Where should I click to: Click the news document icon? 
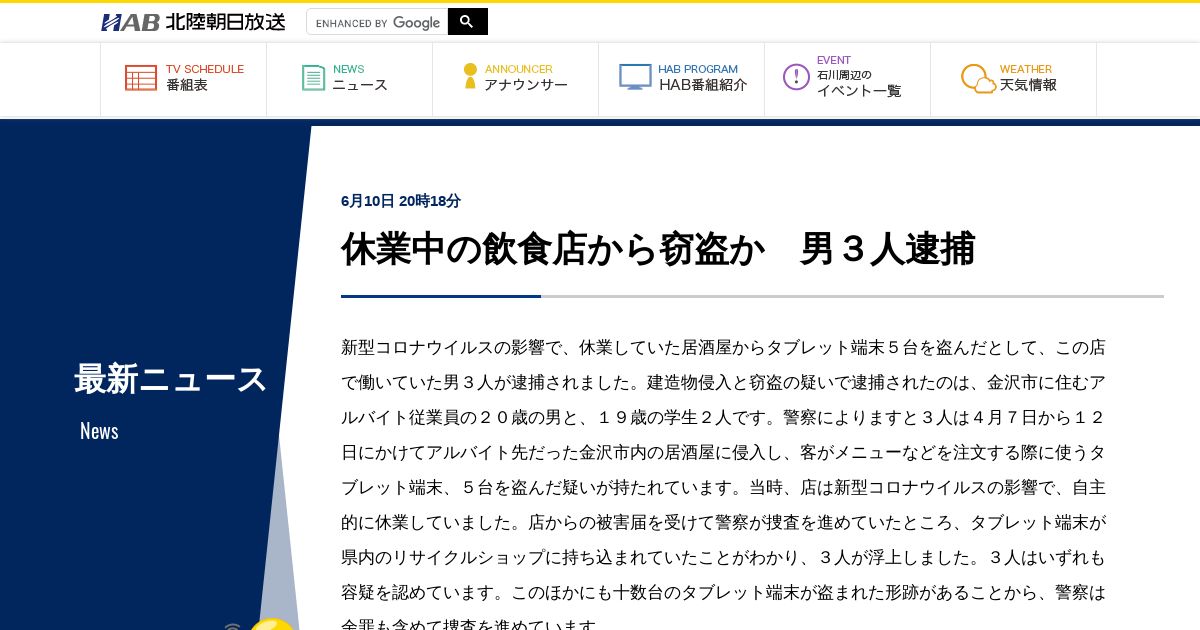(x=314, y=78)
